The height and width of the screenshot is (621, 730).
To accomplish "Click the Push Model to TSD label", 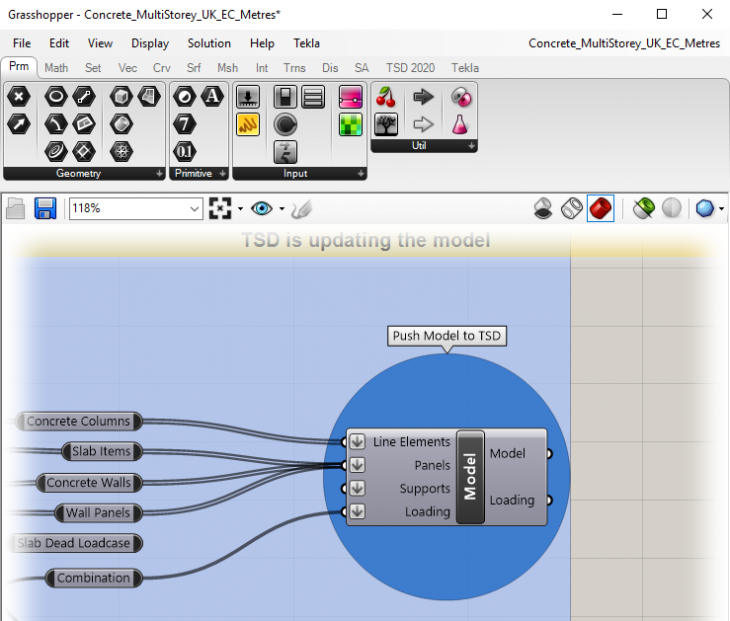I will pos(447,336).
